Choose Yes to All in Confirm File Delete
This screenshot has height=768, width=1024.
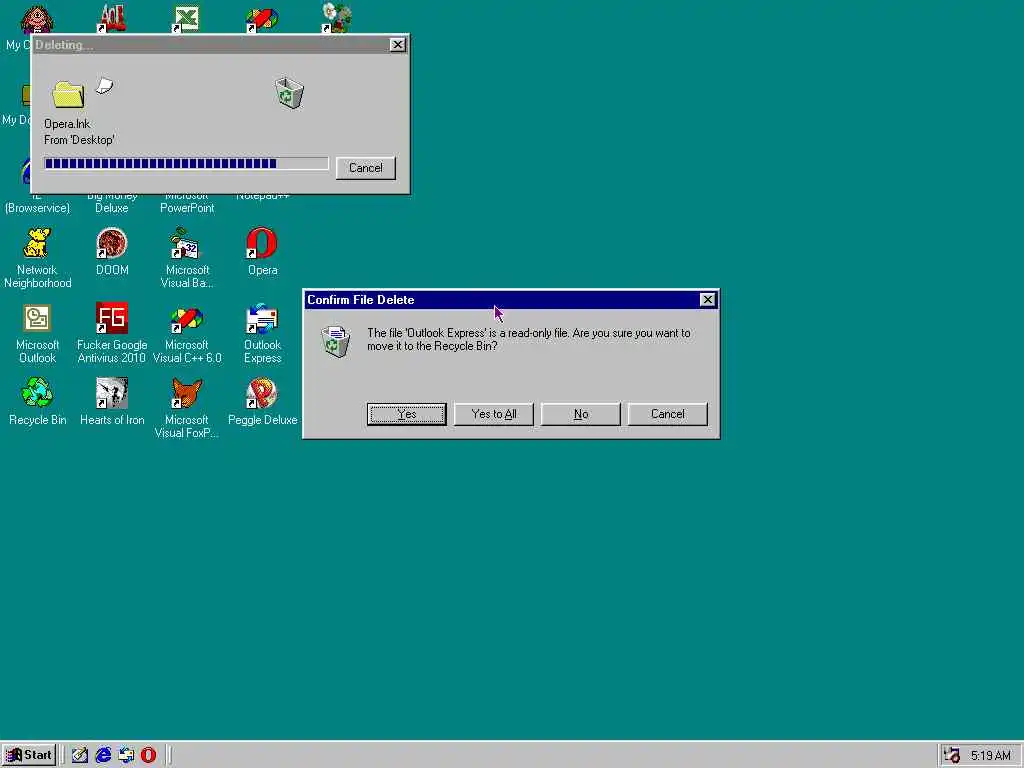click(x=494, y=414)
